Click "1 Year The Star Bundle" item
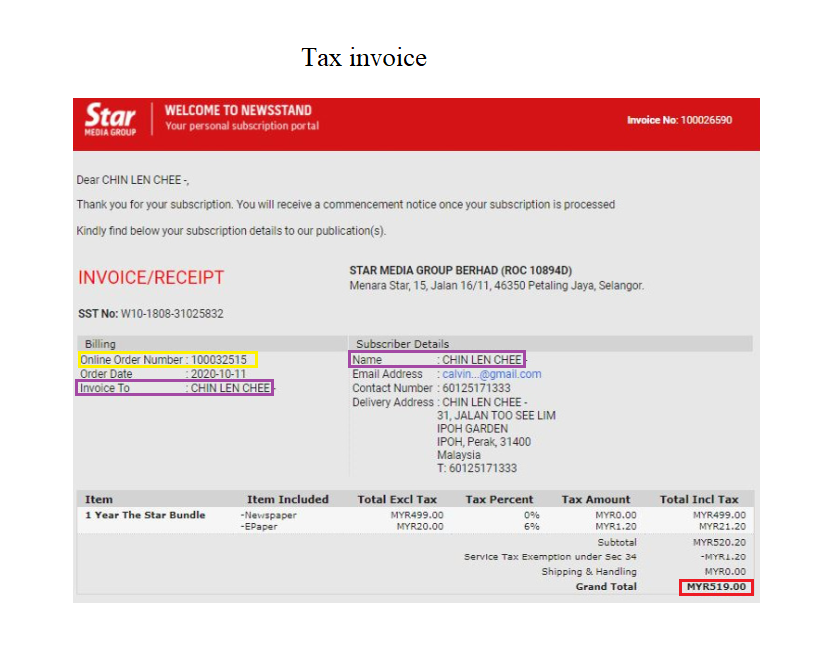Image resolution: width=834 pixels, height=656 pixels. tap(145, 515)
